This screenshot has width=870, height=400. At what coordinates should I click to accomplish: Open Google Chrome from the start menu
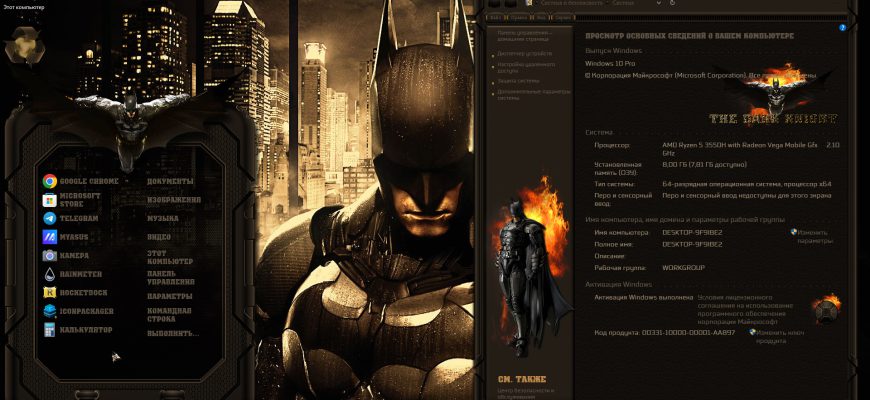coord(80,181)
